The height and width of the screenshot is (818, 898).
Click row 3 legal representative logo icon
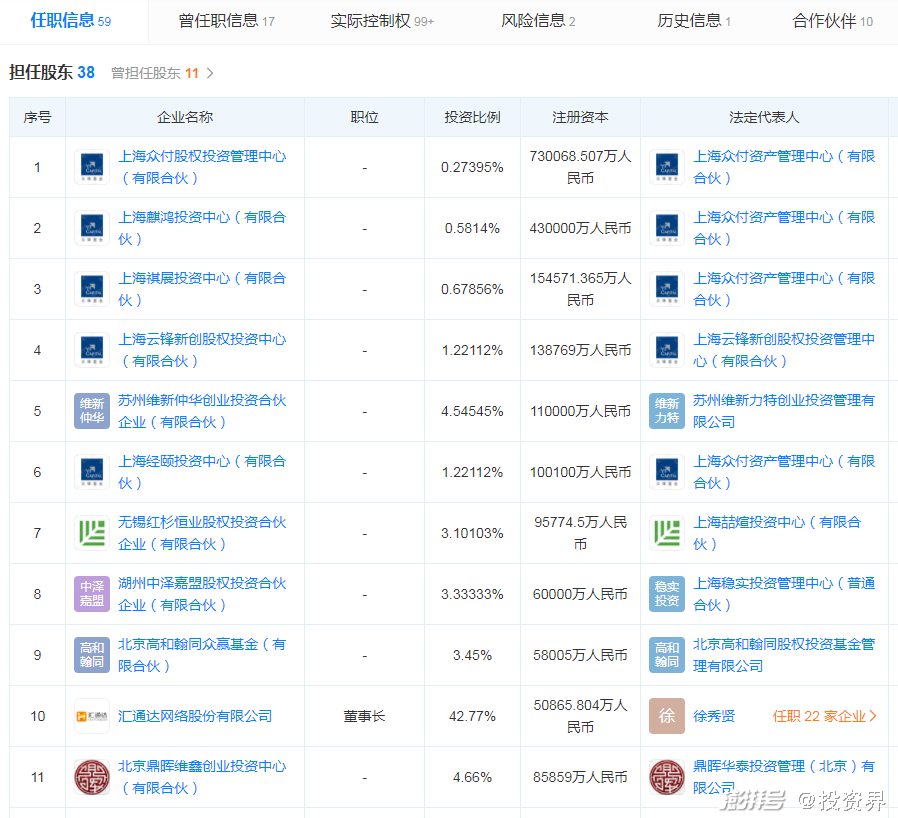pyautogui.click(x=667, y=289)
